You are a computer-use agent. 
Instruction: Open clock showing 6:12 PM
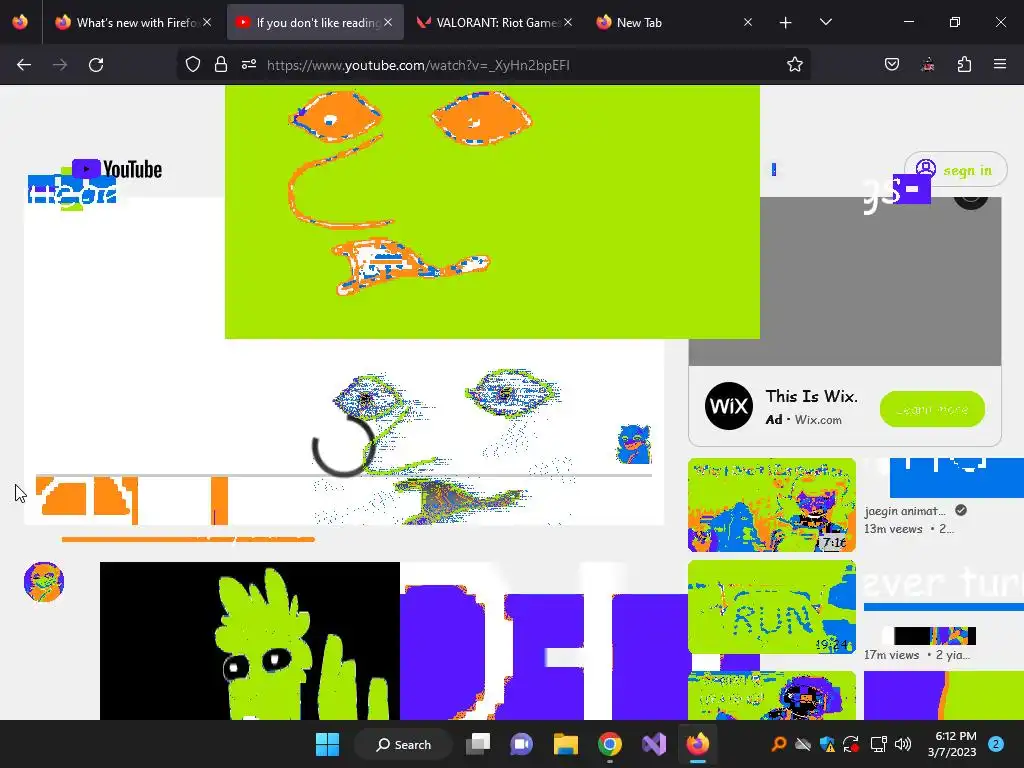point(952,744)
